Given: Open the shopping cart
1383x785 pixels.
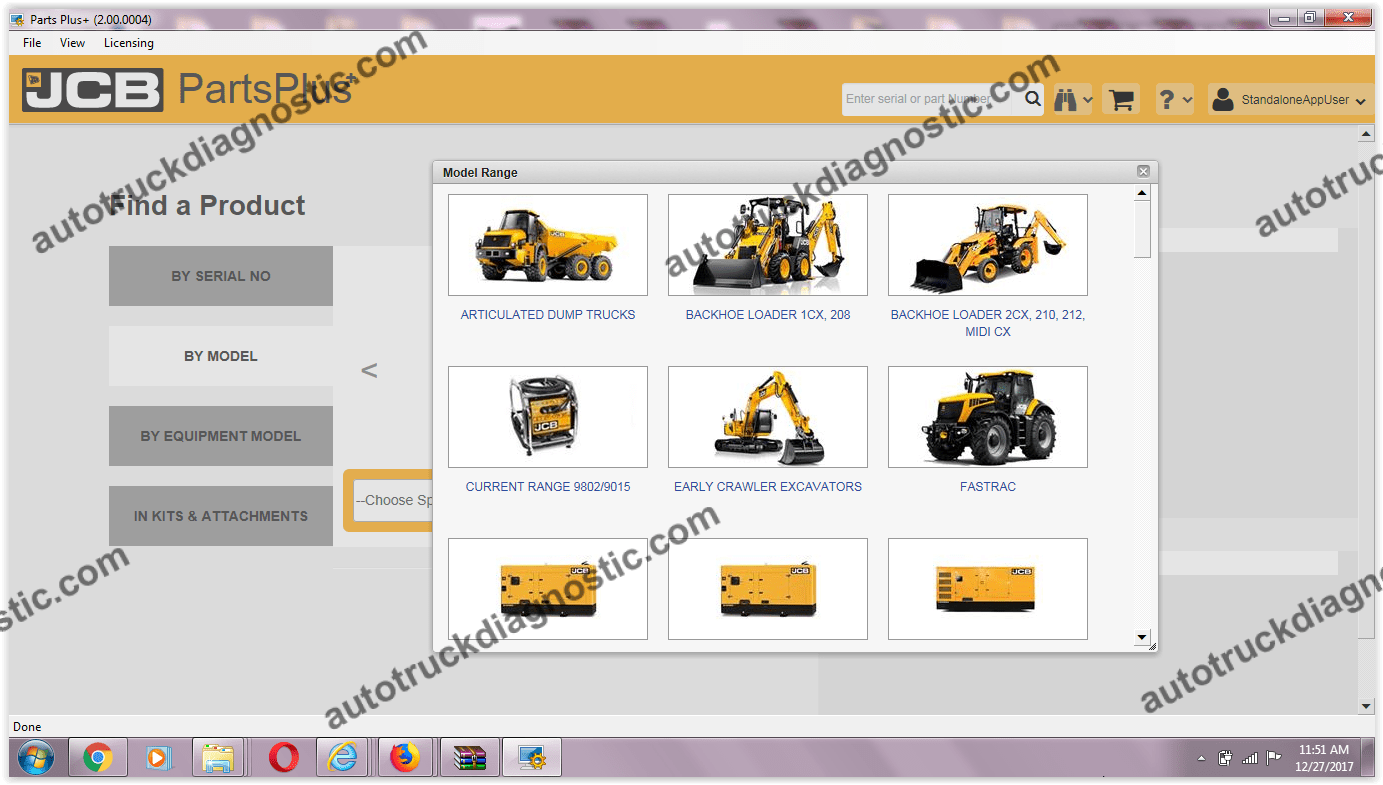Looking at the screenshot, I should click(1120, 99).
